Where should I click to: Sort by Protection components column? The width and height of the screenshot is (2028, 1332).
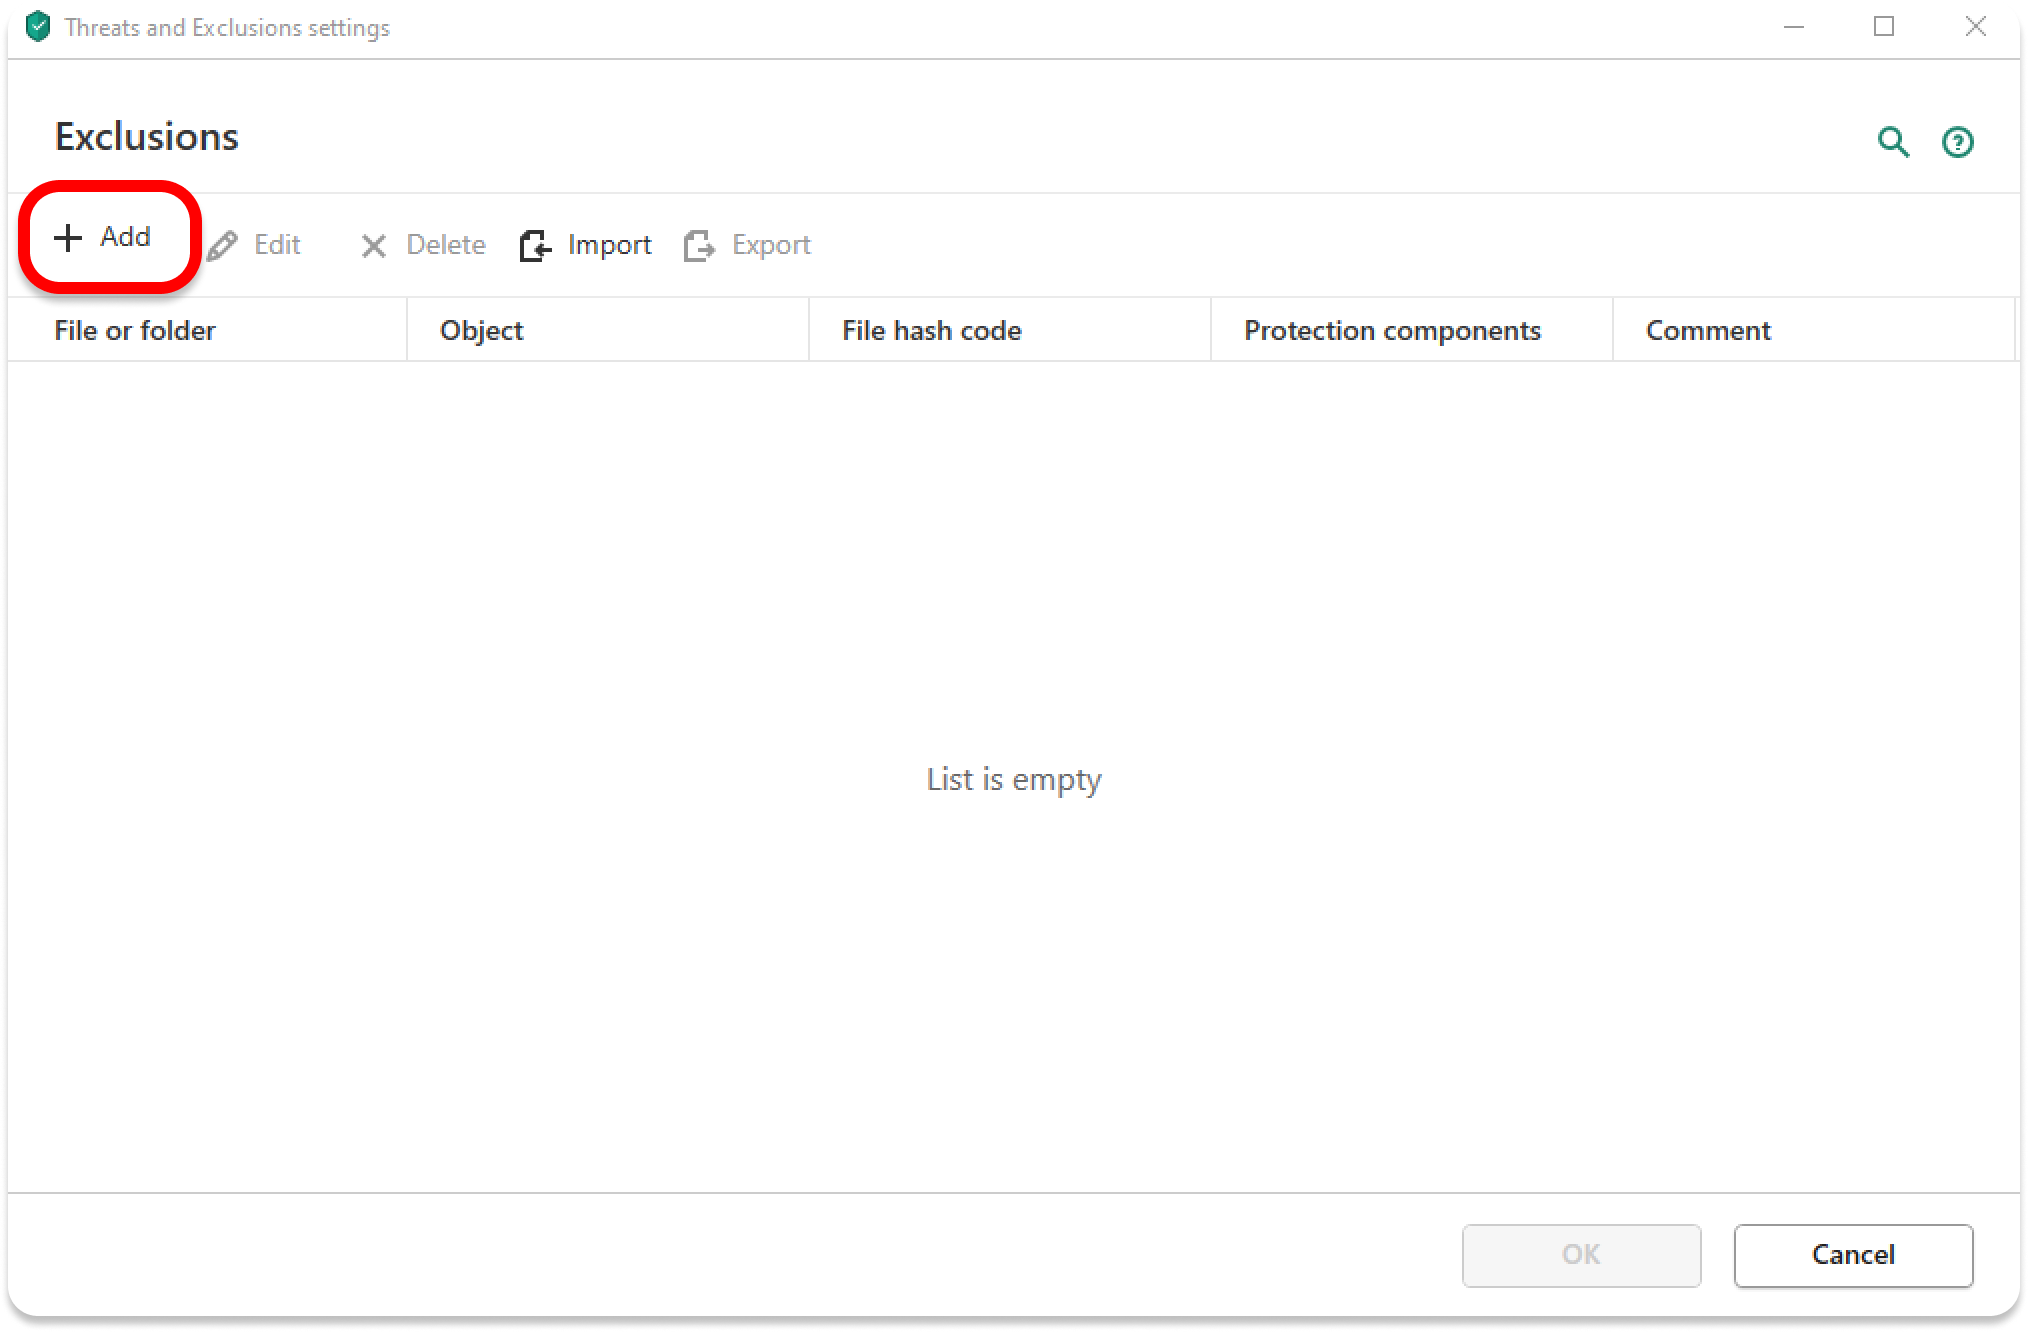pyautogui.click(x=1412, y=330)
